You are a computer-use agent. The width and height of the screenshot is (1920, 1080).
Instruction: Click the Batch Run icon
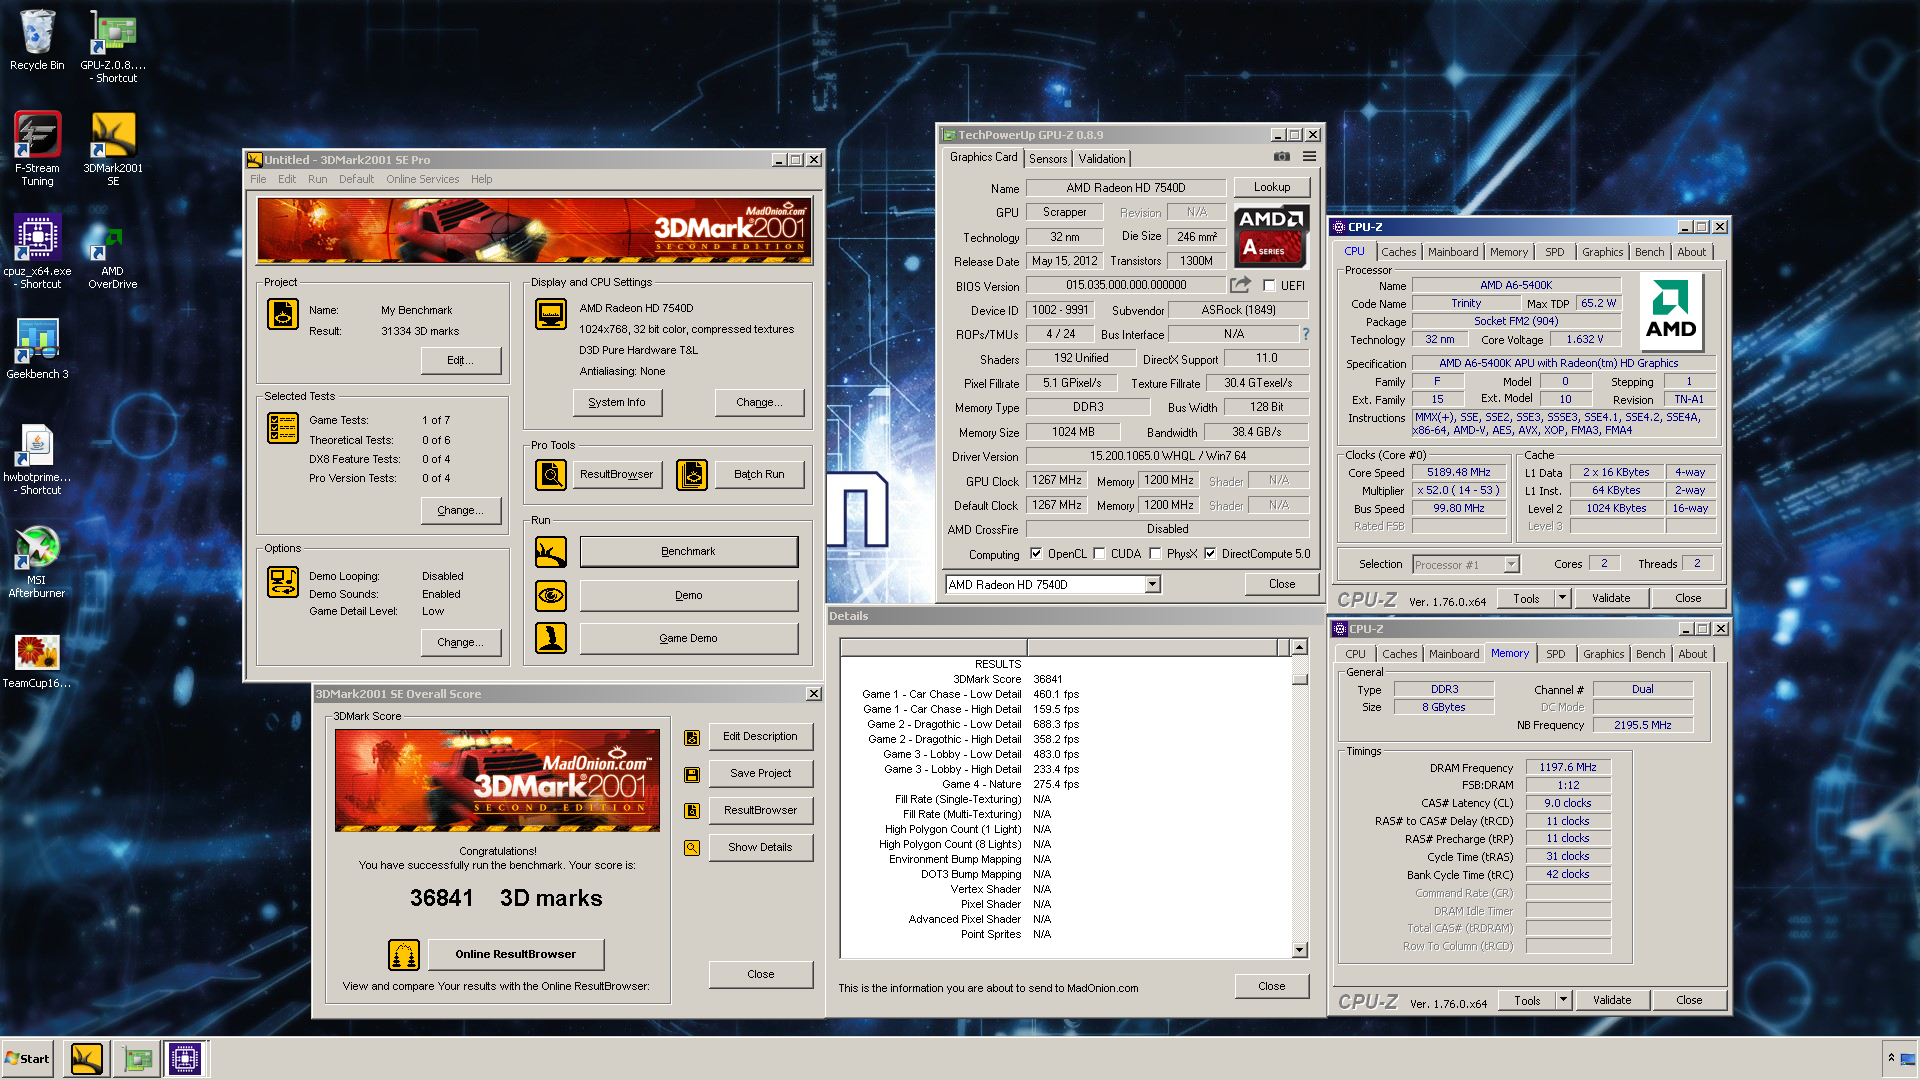coord(692,475)
